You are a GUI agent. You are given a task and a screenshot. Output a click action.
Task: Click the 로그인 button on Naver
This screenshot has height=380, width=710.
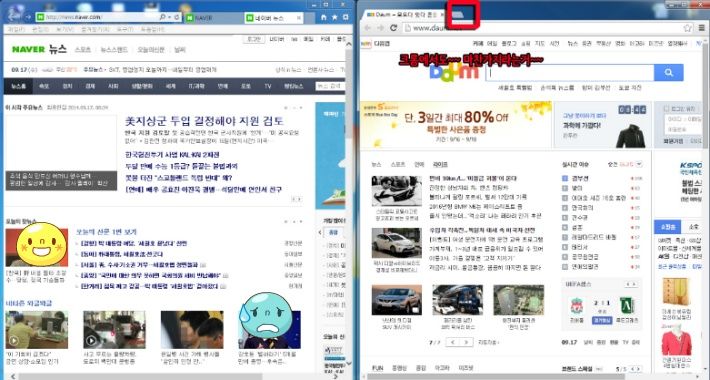click(x=254, y=39)
